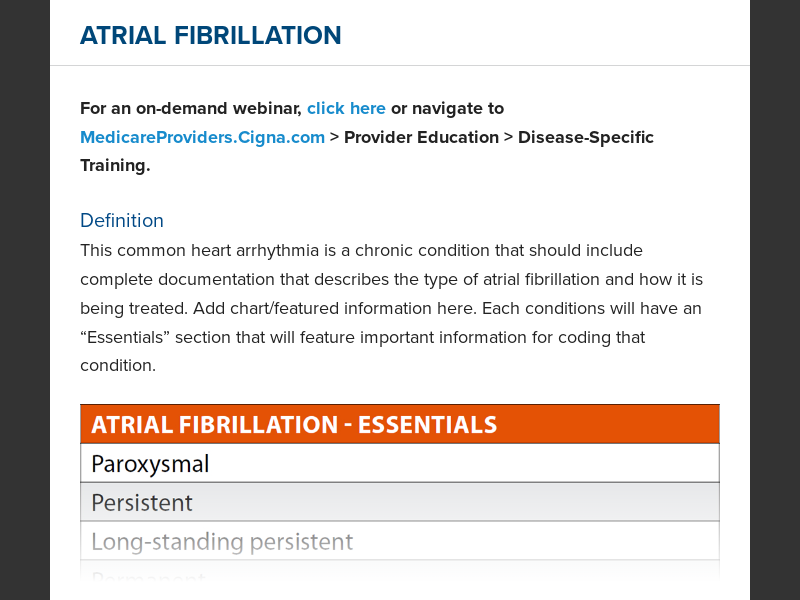Open the "click here" webinar link

[346, 108]
